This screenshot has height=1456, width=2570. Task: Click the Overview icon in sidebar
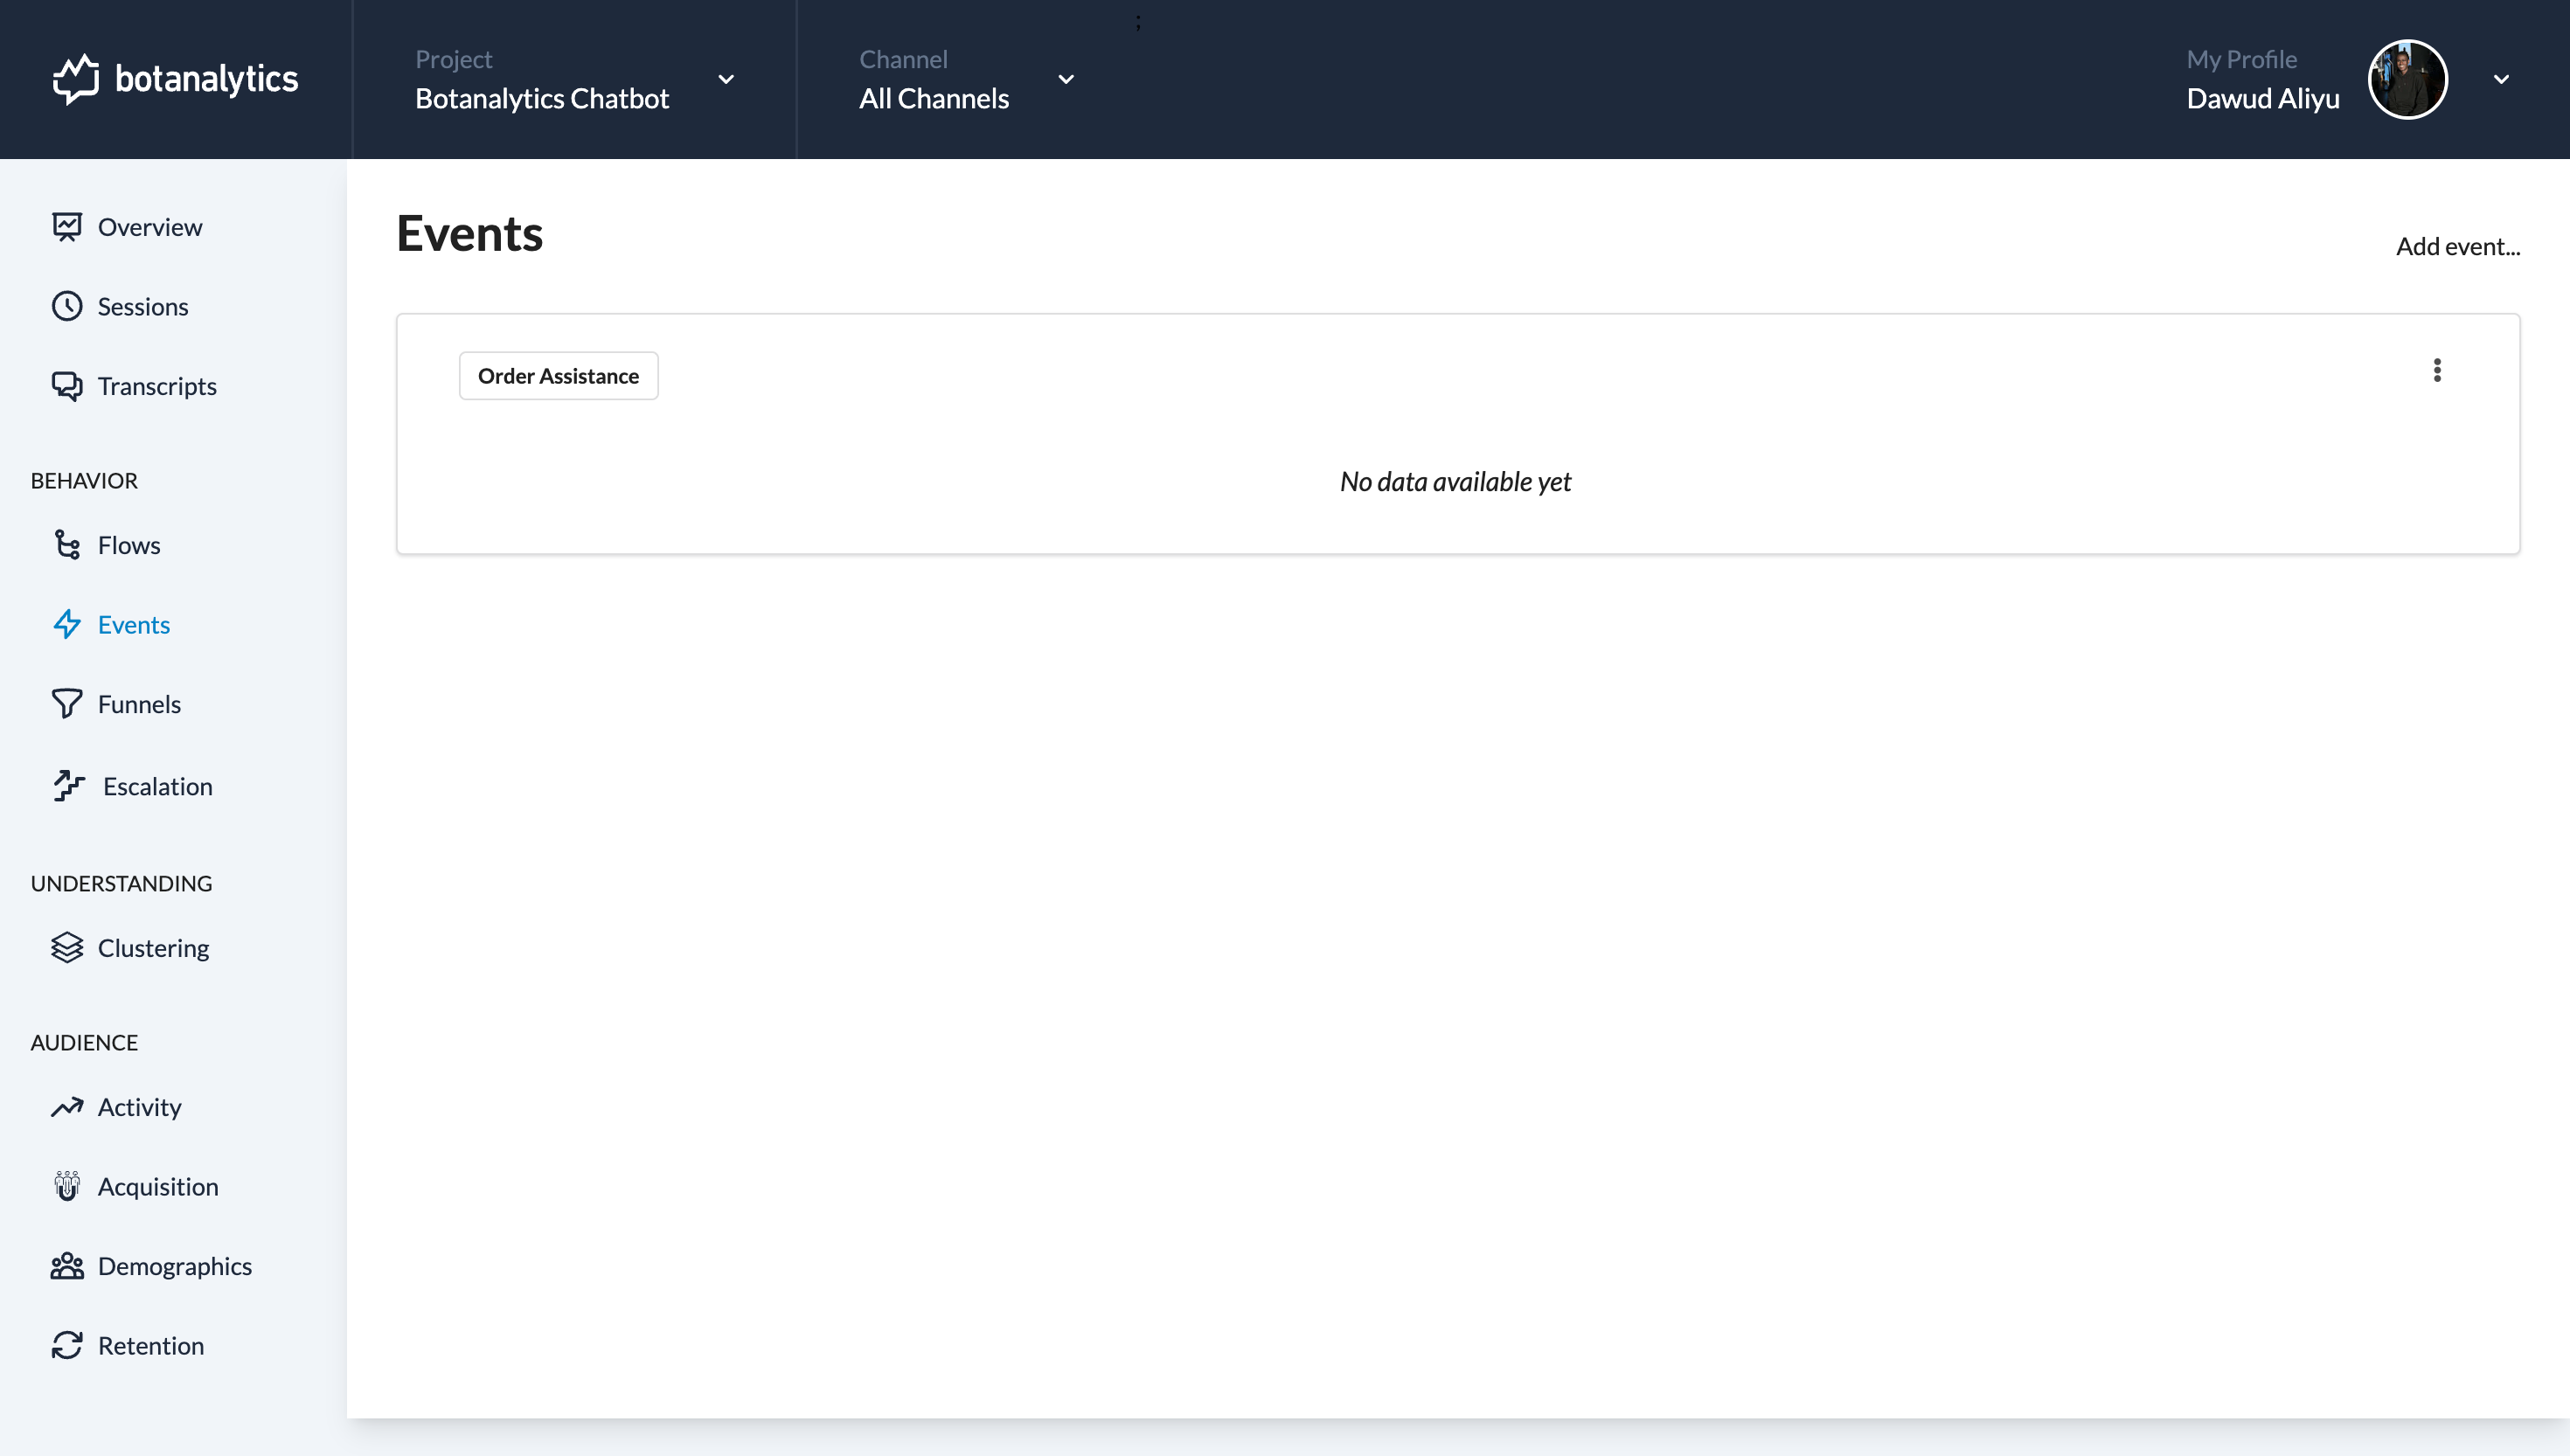67,225
